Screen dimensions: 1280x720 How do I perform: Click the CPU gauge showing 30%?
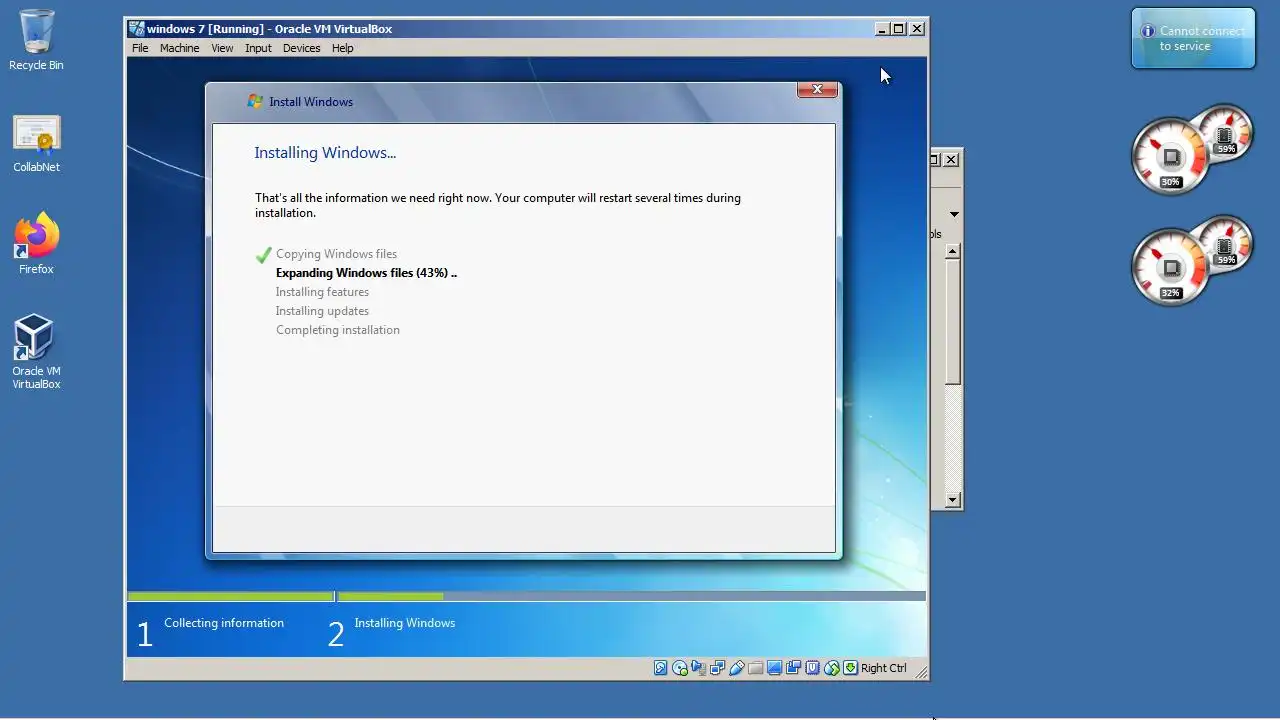pyautogui.click(x=1169, y=158)
